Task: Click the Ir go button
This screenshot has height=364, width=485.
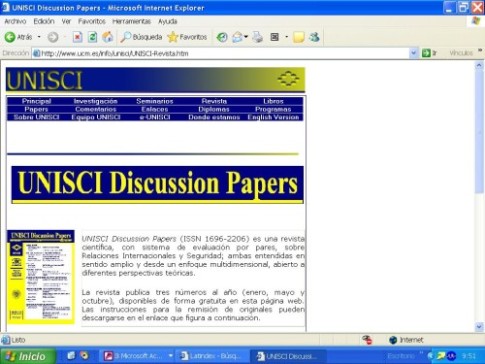Action: pyautogui.click(x=429, y=53)
